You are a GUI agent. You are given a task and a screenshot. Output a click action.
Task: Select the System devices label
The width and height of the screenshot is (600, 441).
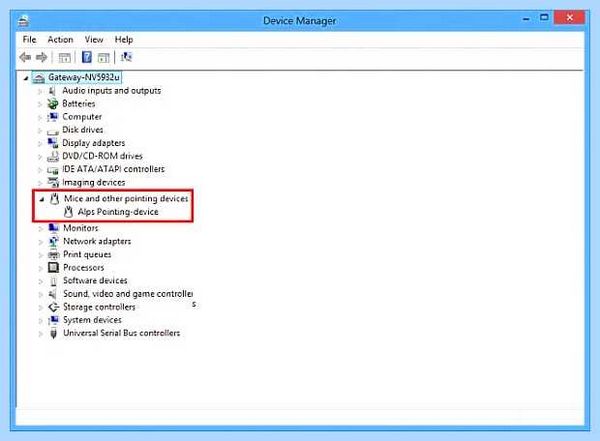[x=92, y=320]
